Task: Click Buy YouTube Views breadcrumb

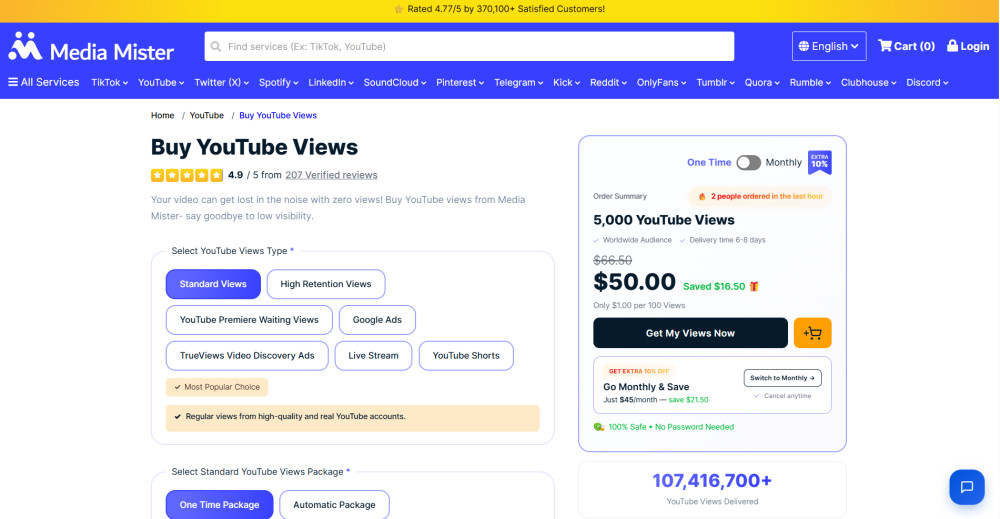Action: 278,115
